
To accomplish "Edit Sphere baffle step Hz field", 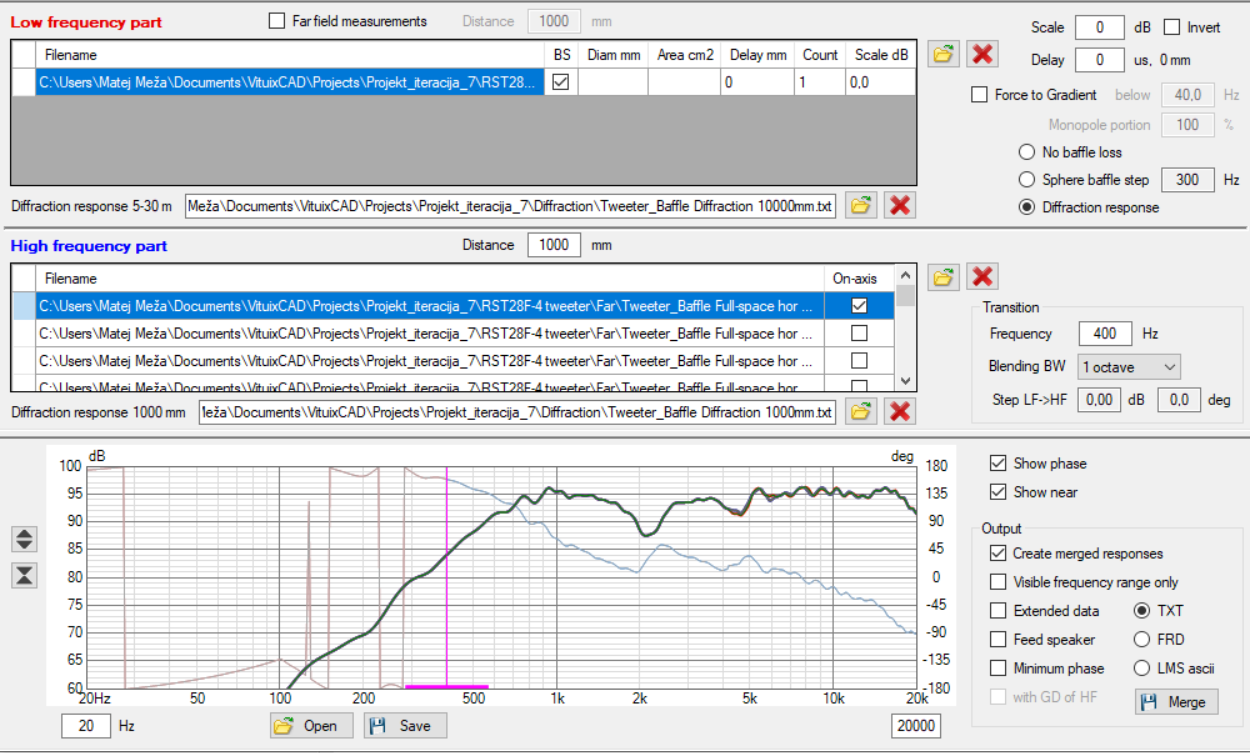I will pos(1188,180).
